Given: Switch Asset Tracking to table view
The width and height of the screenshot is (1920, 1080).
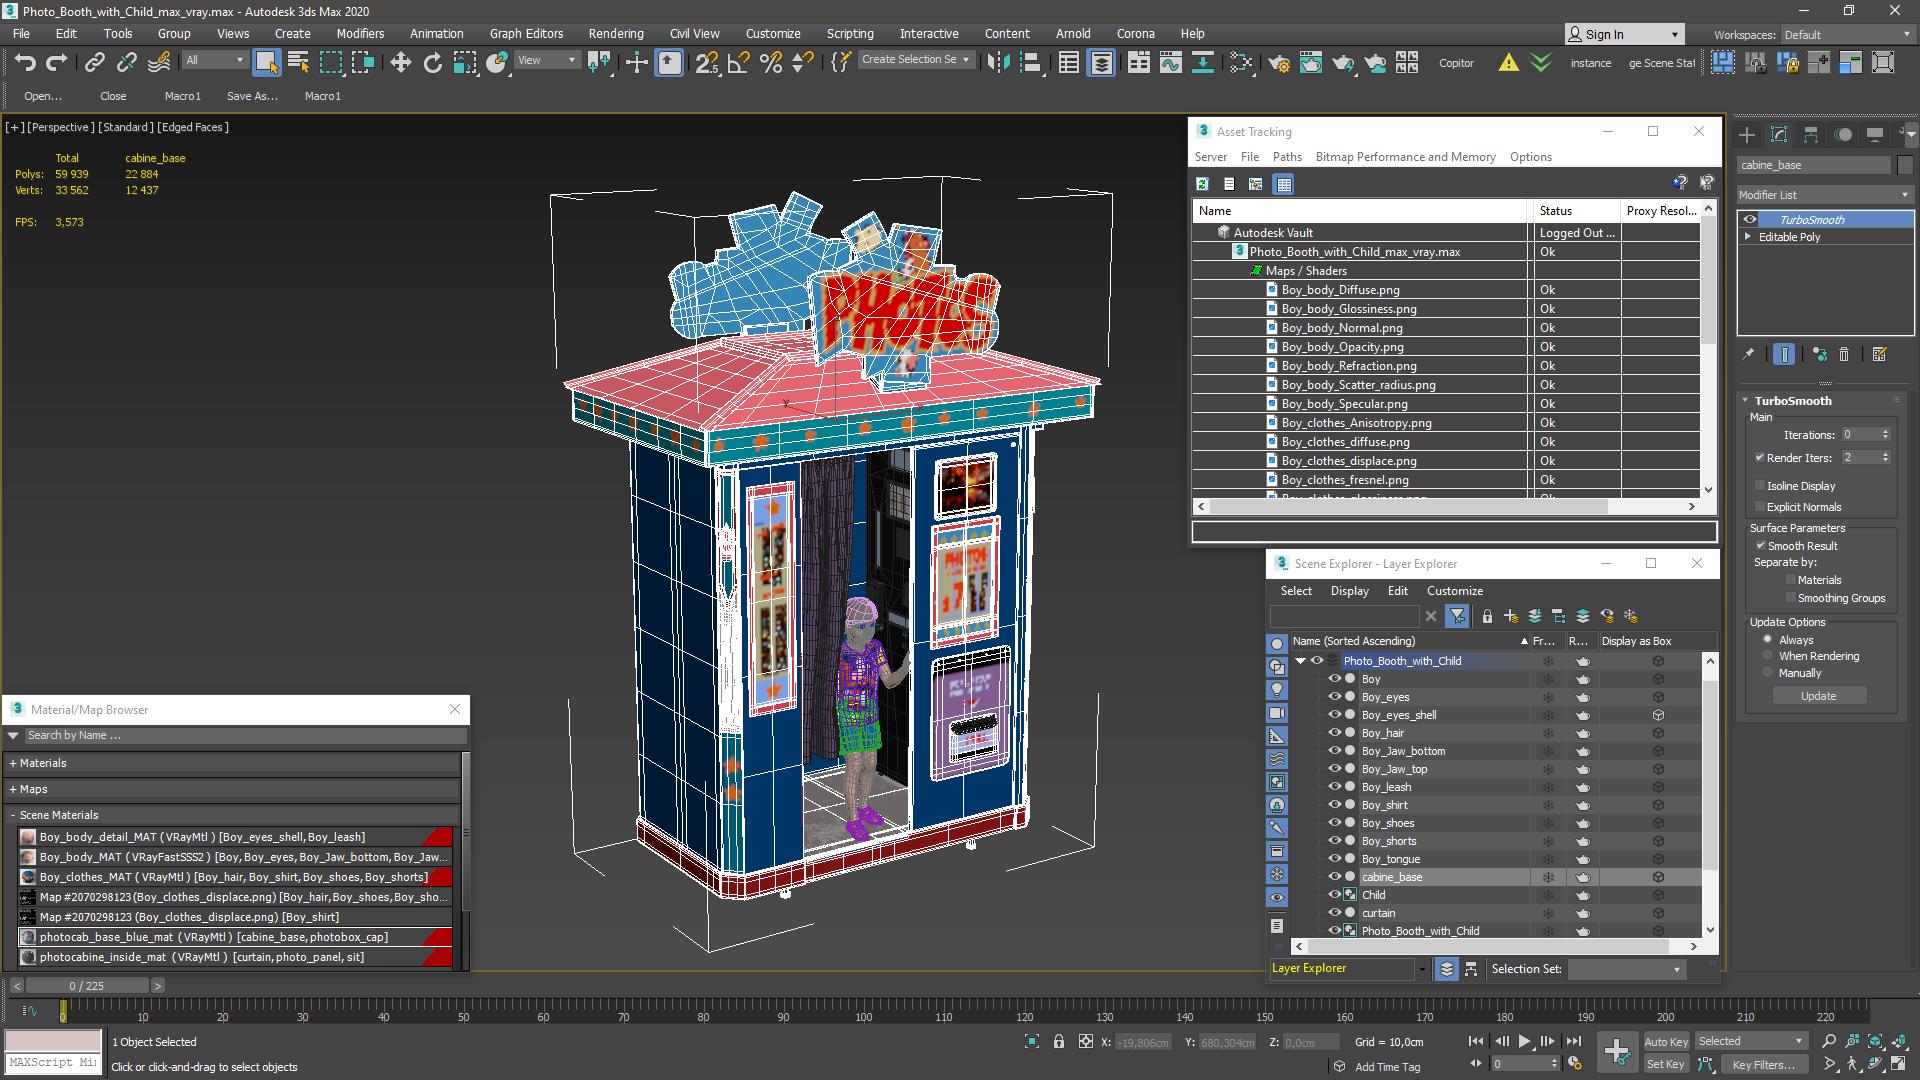Looking at the screenshot, I should point(1284,184).
